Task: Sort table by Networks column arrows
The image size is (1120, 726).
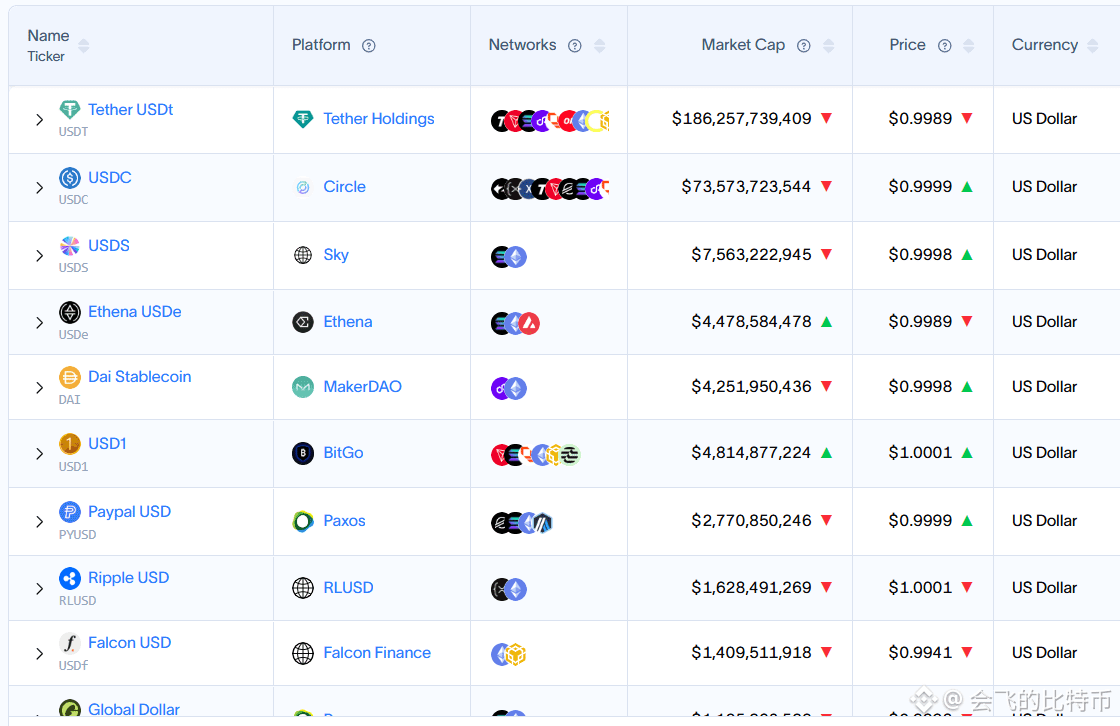Action: tap(599, 46)
